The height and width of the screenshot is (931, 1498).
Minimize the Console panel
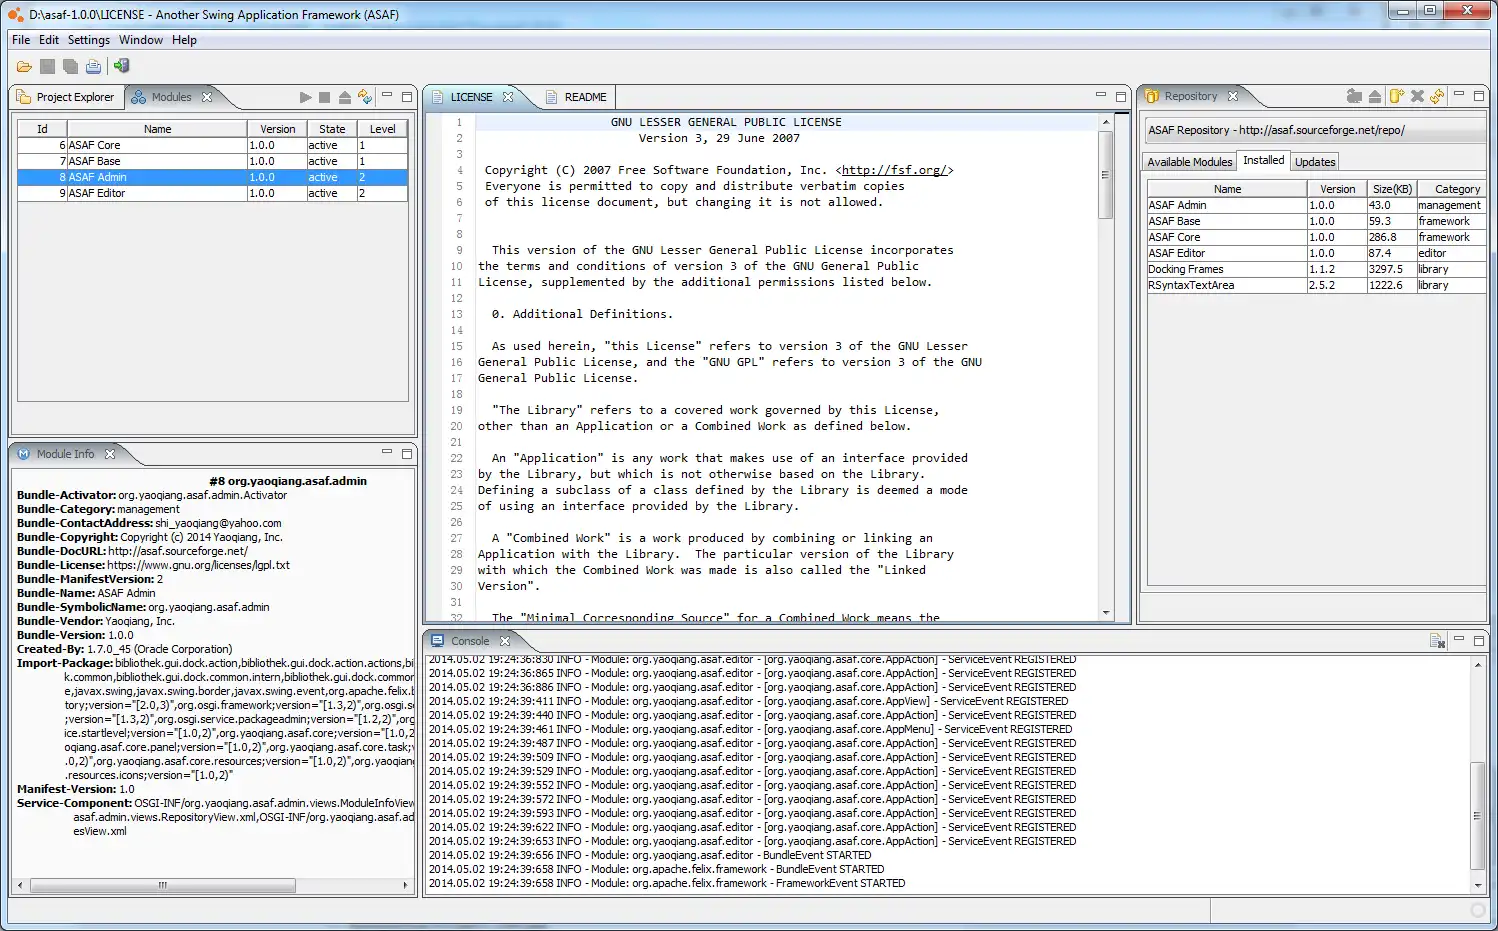pyautogui.click(x=1459, y=639)
